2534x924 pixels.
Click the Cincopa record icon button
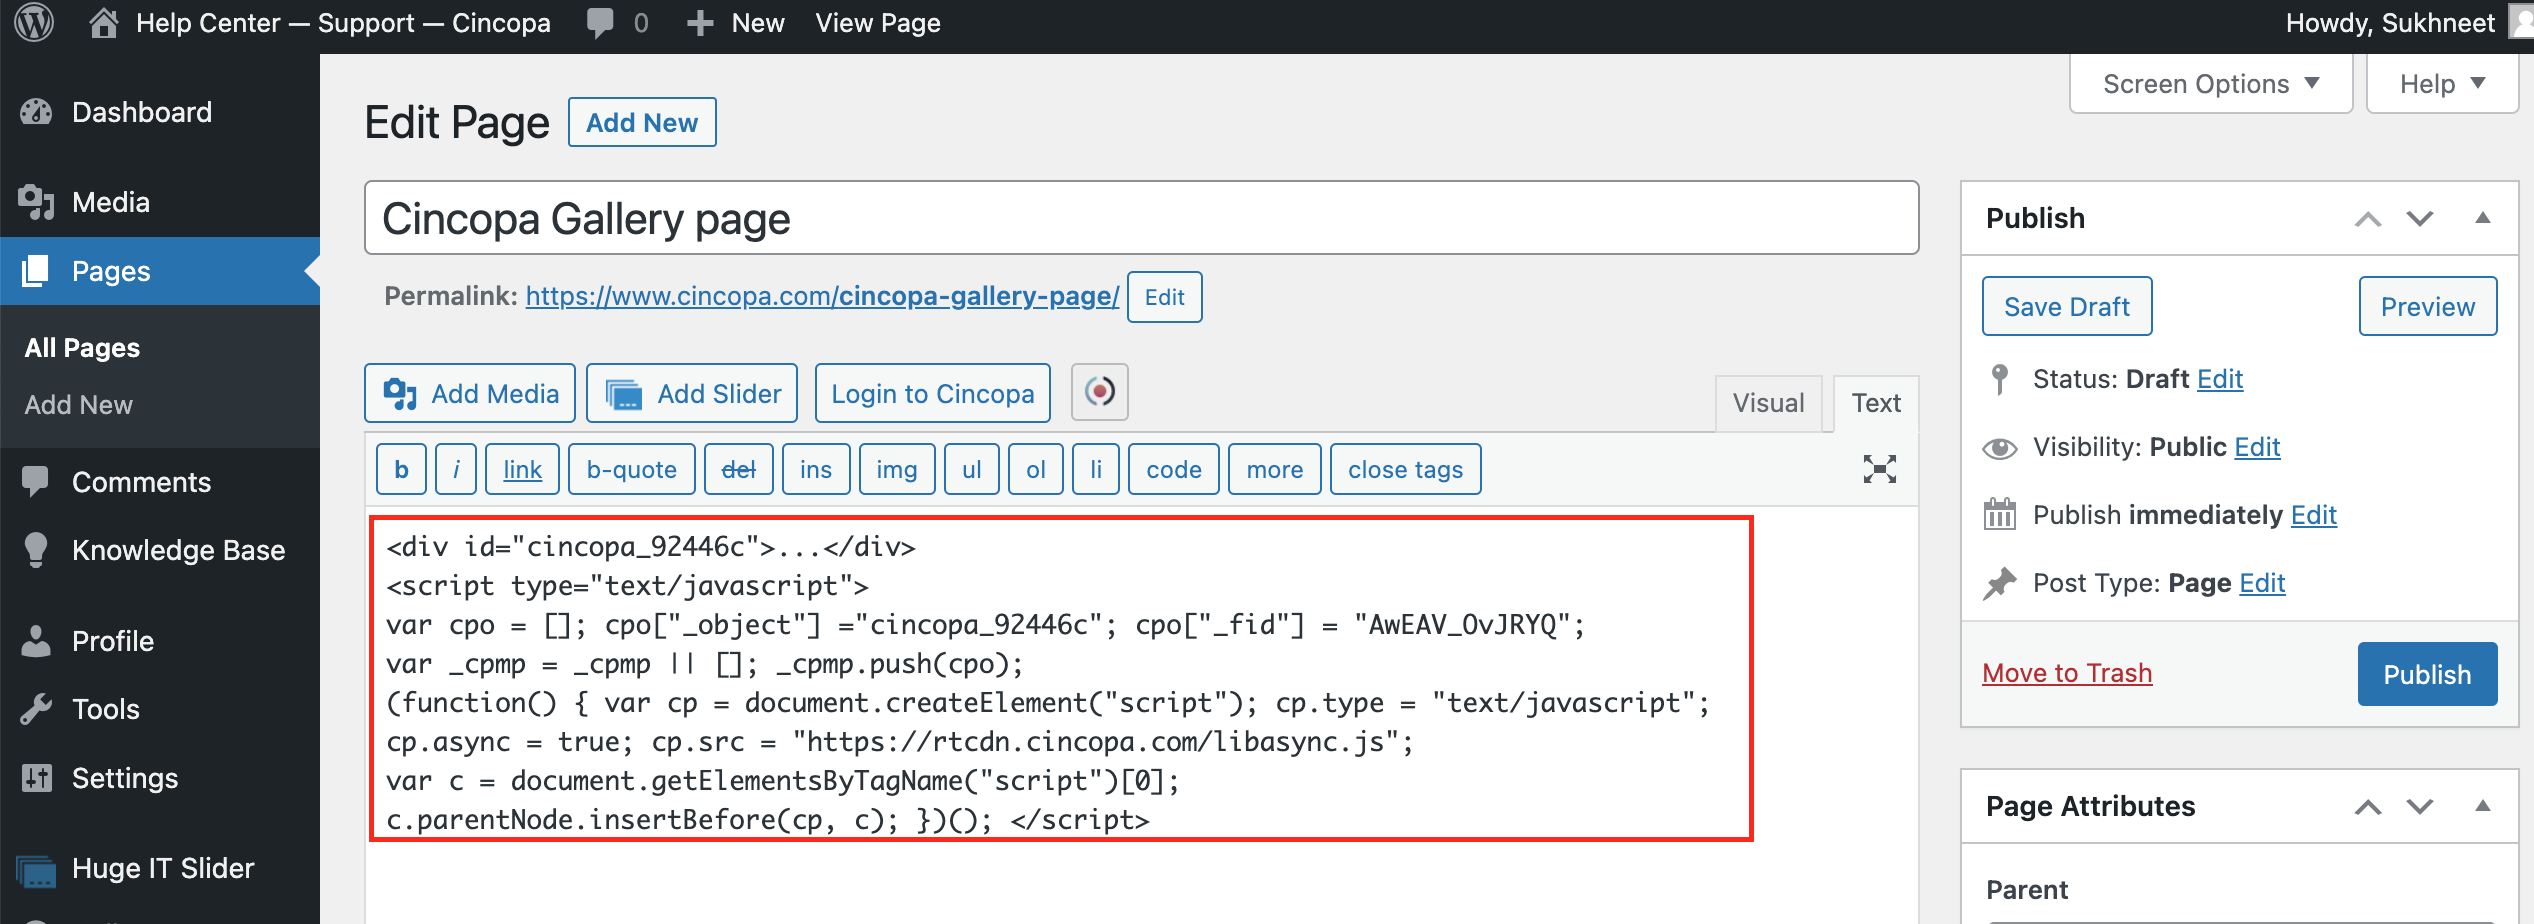(x=1099, y=392)
